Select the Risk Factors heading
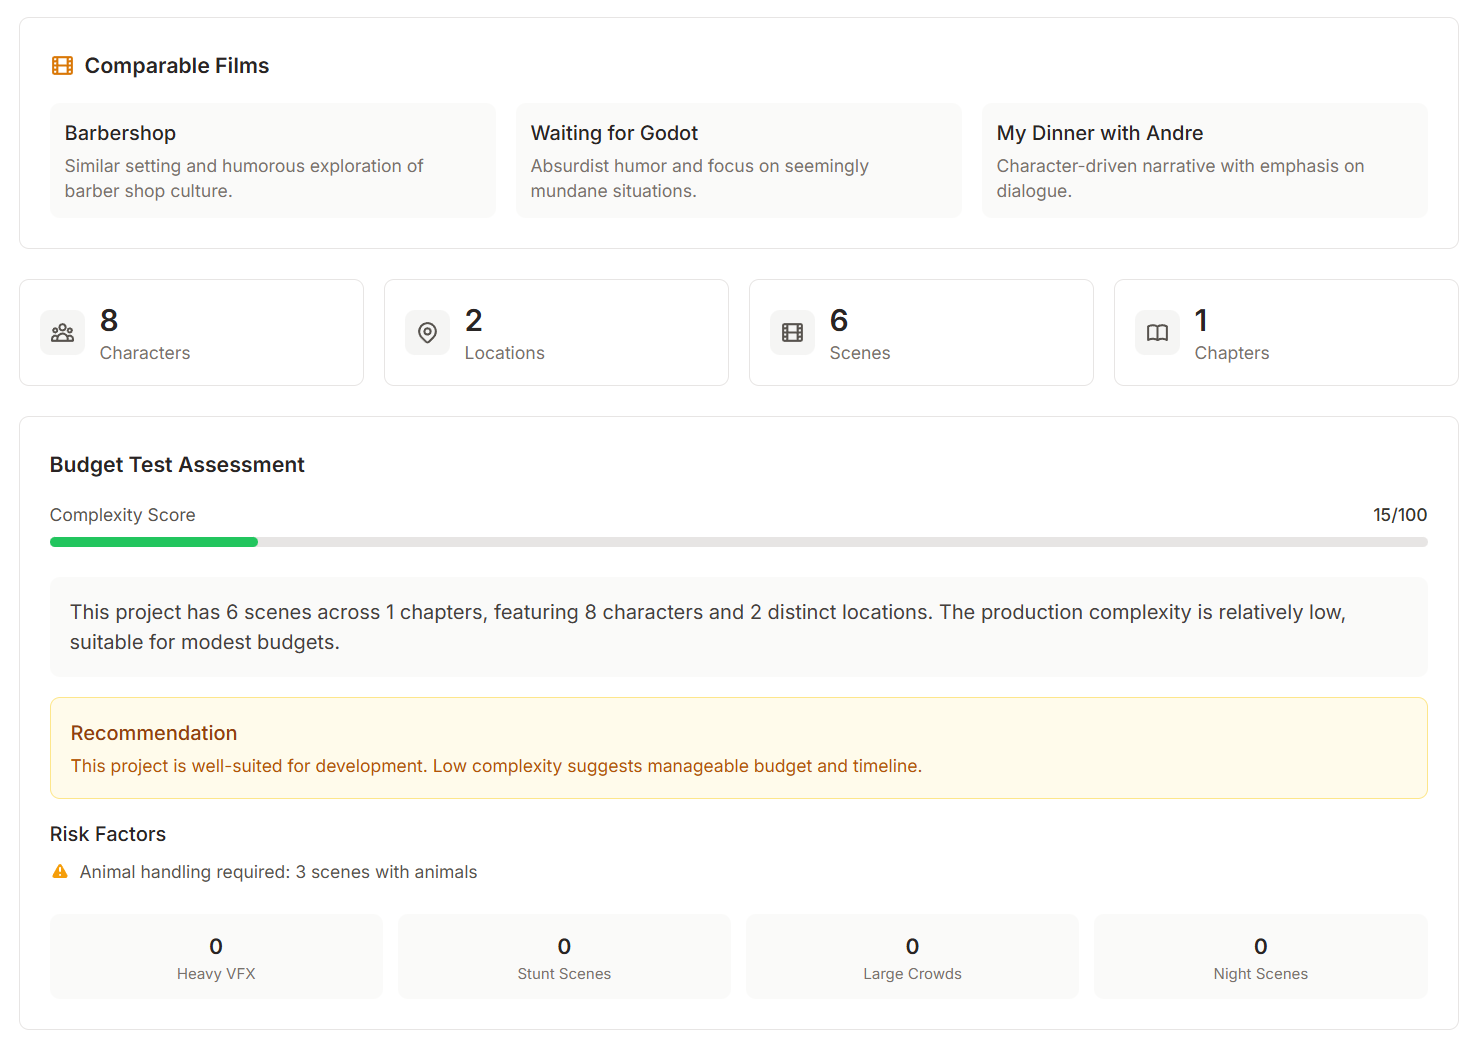Image resolution: width=1472 pixels, height=1041 pixels. tap(107, 833)
